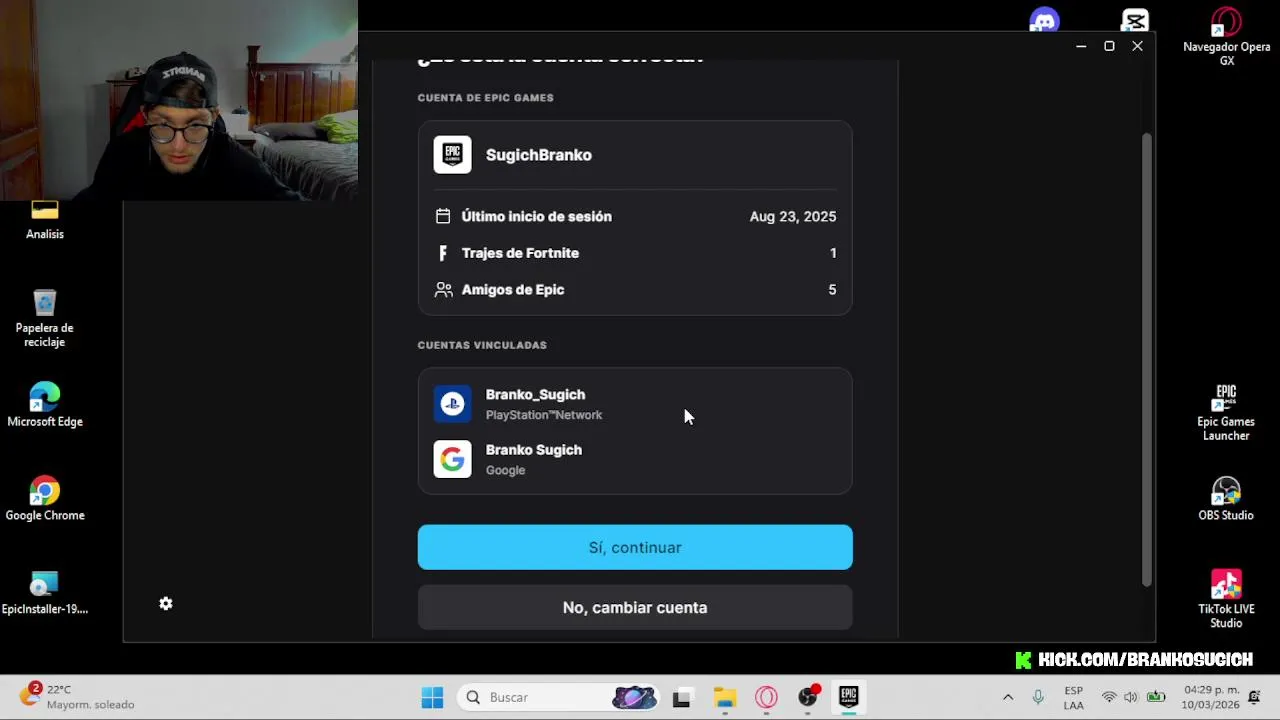Select the Analisis desktop folder
This screenshot has height=720, width=1280.
click(x=45, y=219)
